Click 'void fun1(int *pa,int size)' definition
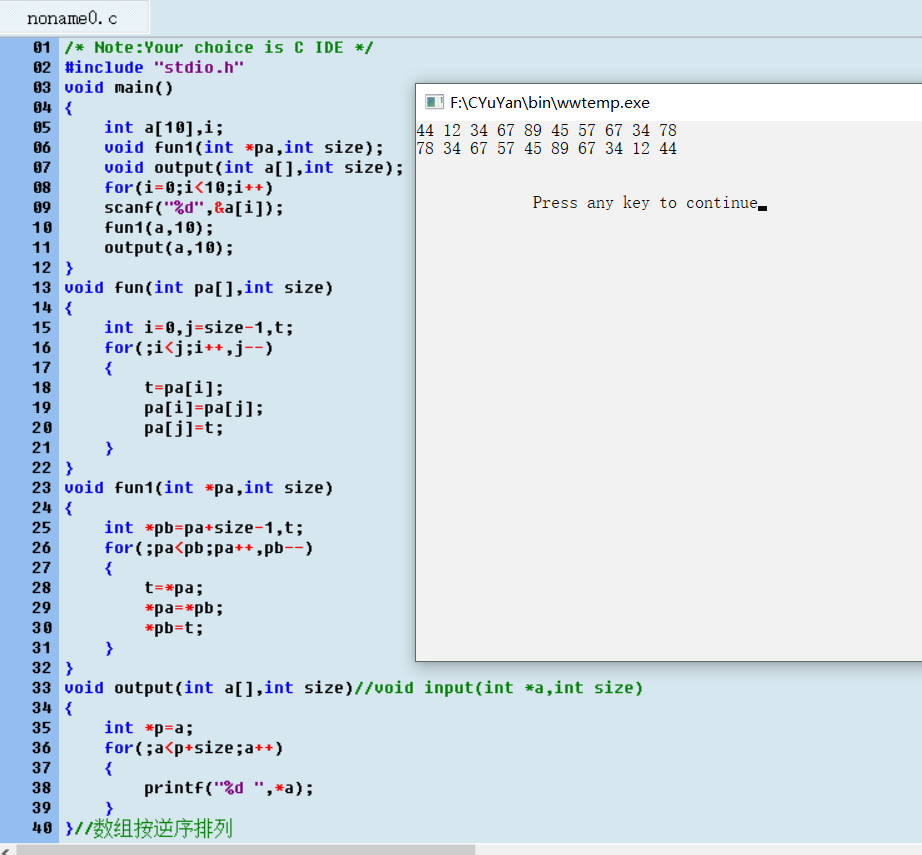The height and width of the screenshot is (855, 922). (199, 487)
